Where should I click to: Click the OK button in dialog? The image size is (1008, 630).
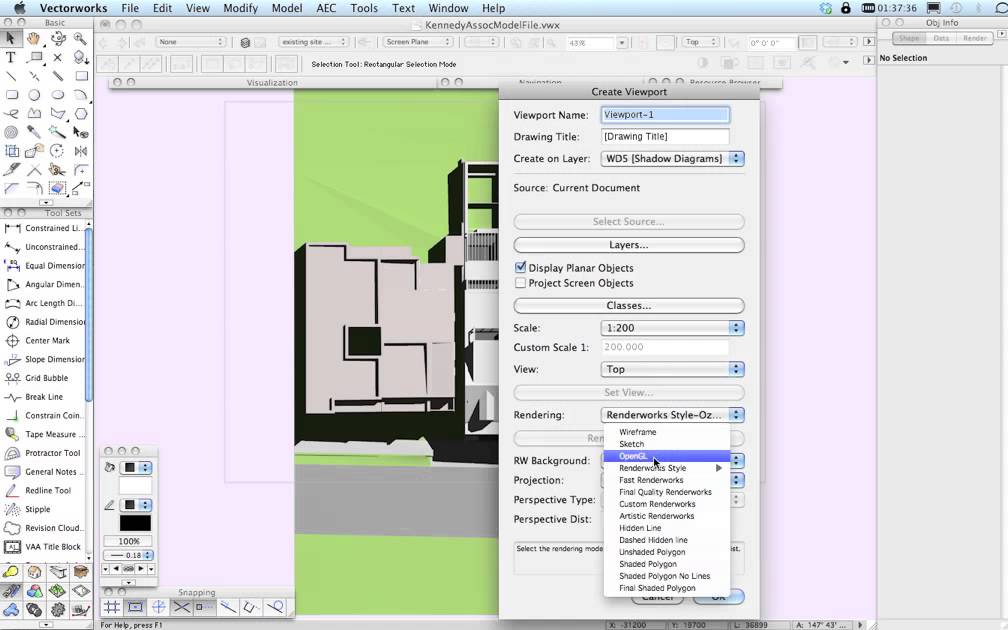(x=719, y=597)
